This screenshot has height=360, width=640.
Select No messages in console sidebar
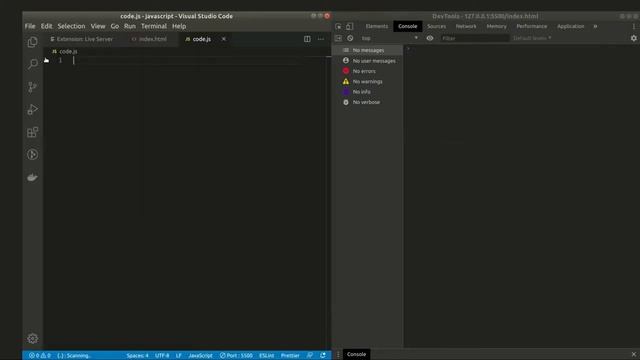(x=368, y=50)
